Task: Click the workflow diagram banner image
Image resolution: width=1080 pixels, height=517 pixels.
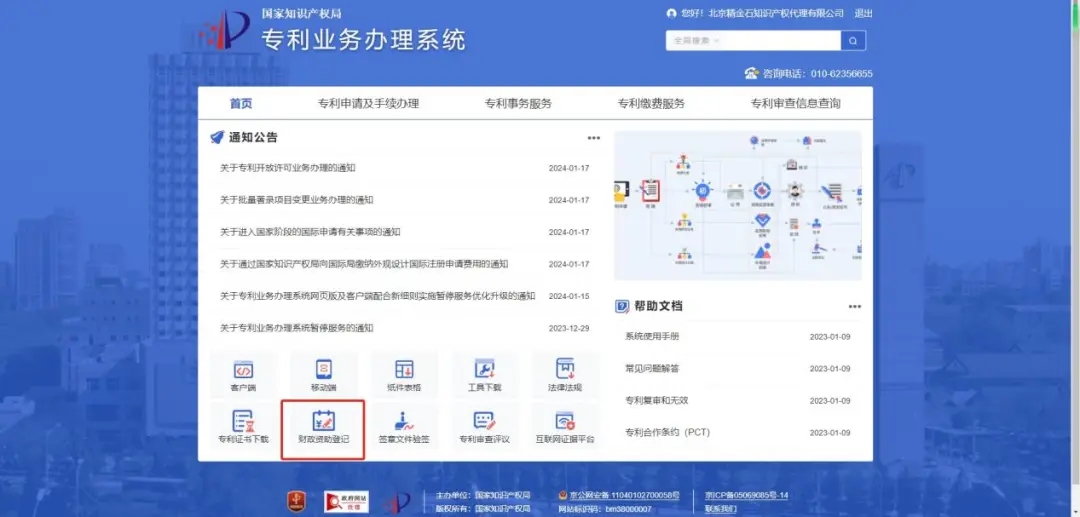Action: [x=738, y=205]
